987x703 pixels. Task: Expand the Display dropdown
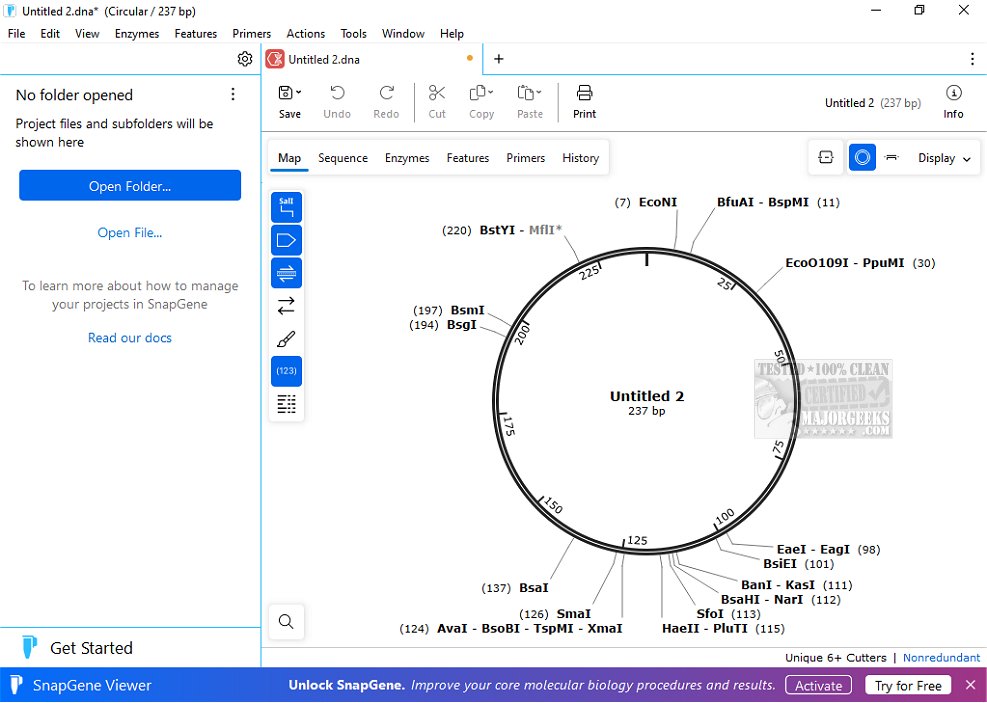coord(944,158)
